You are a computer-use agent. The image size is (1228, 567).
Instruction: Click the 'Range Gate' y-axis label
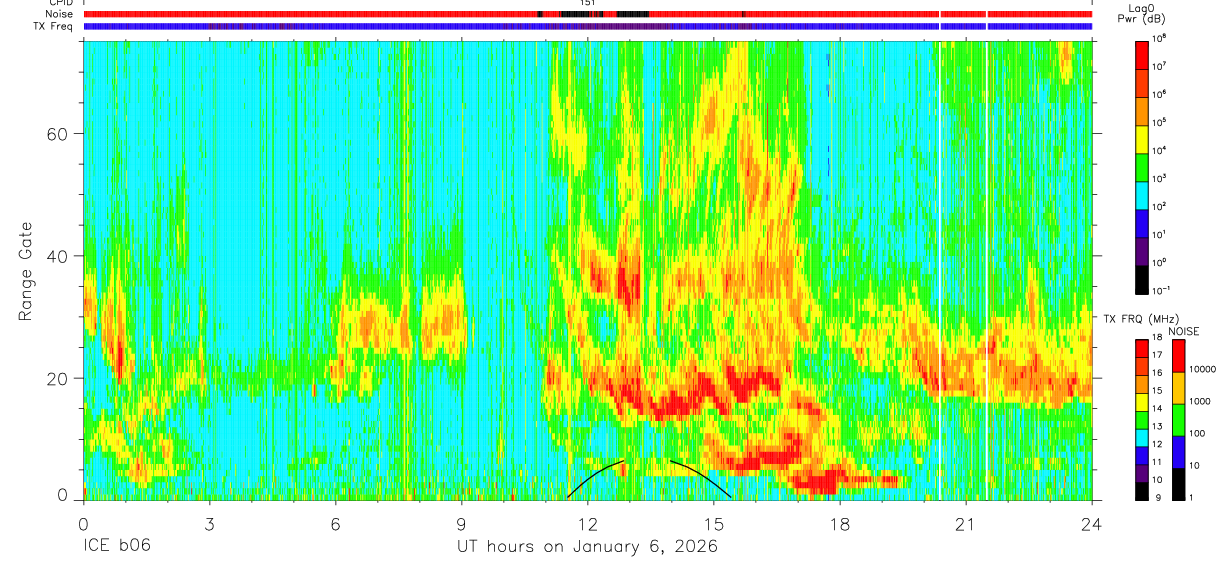(x=24, y=272)
